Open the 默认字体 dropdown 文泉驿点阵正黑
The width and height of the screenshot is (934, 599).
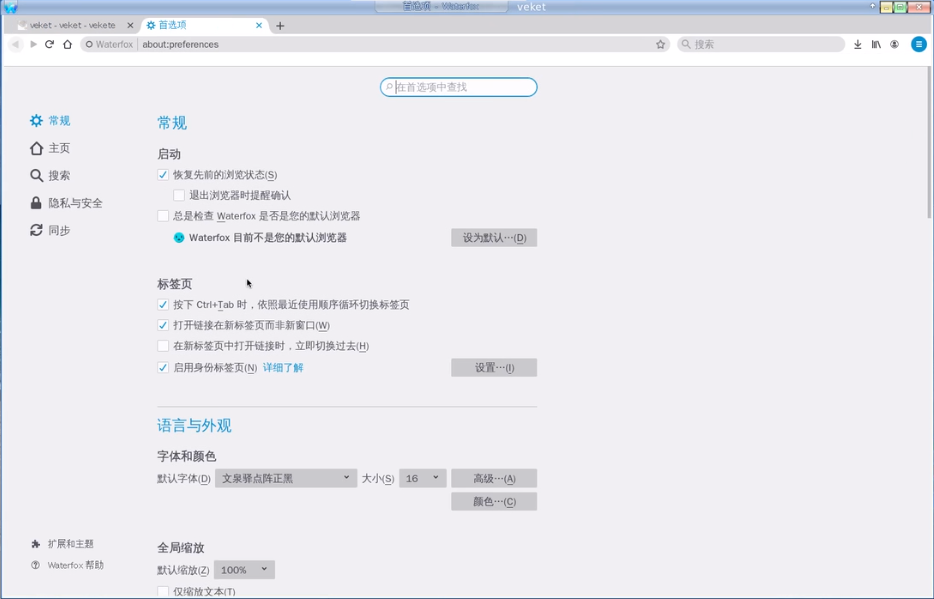(286, 478)
